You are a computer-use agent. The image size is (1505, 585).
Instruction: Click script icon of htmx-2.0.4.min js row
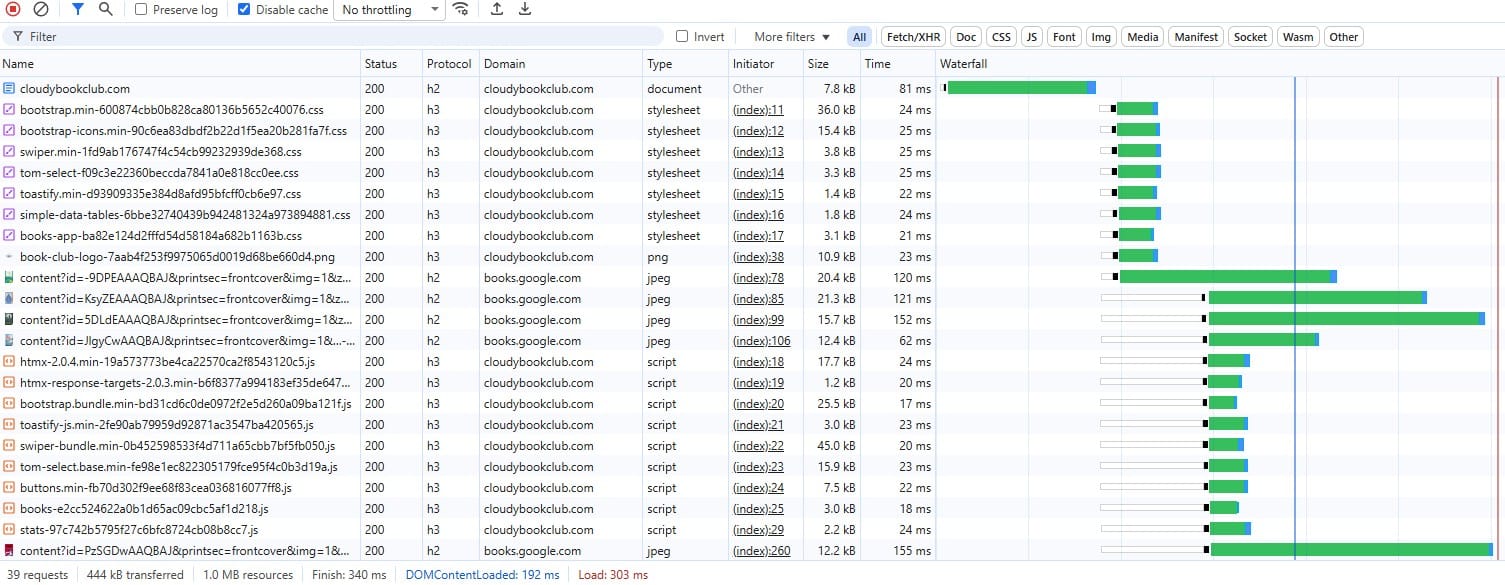click(x=9, y=362)
